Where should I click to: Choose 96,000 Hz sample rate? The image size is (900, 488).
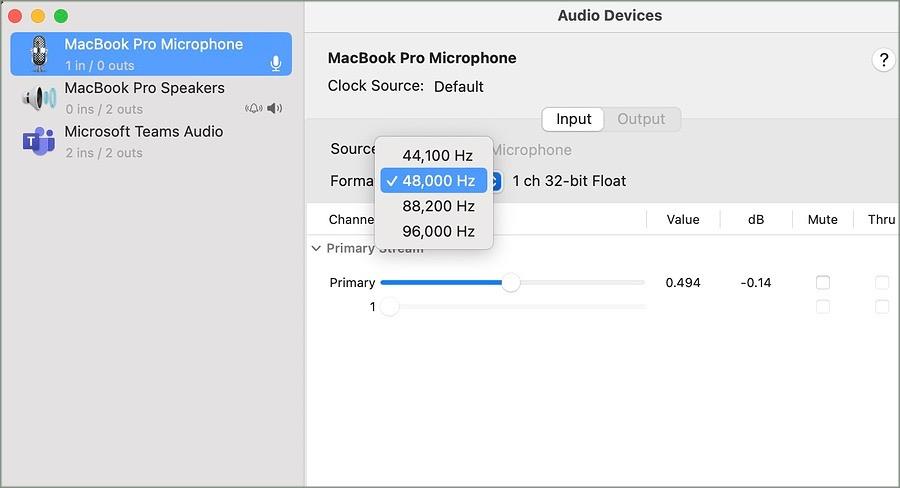click(x=433, y=231)
